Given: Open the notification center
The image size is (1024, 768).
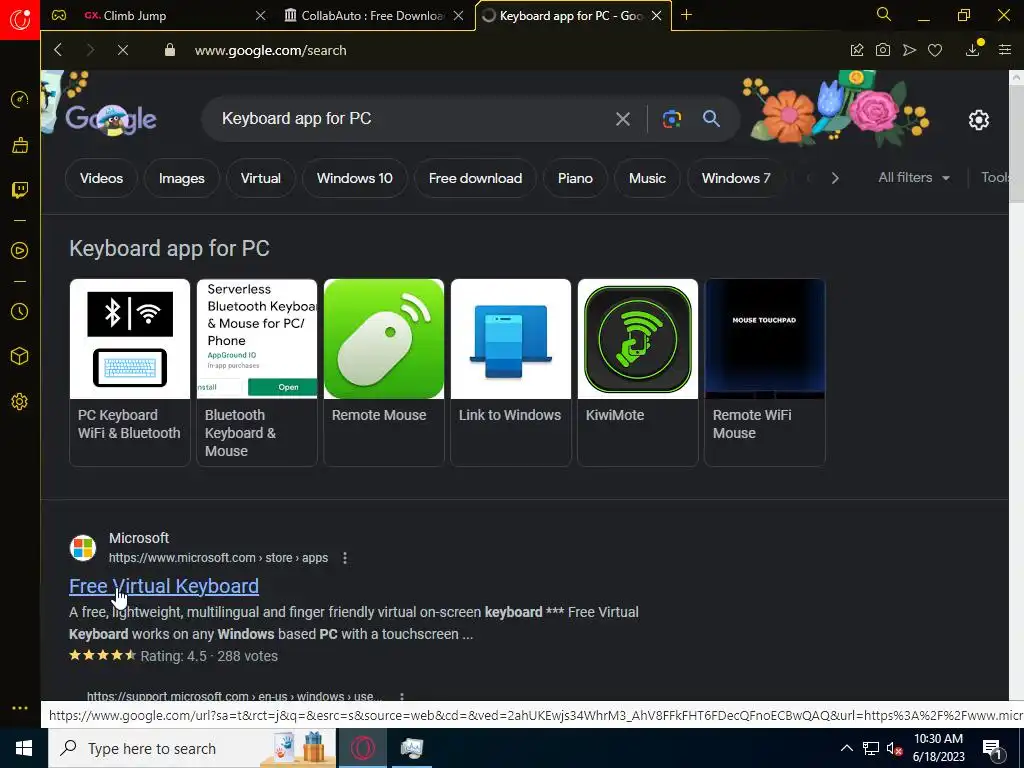Looking at the screenshot, I should pos(993,748).
